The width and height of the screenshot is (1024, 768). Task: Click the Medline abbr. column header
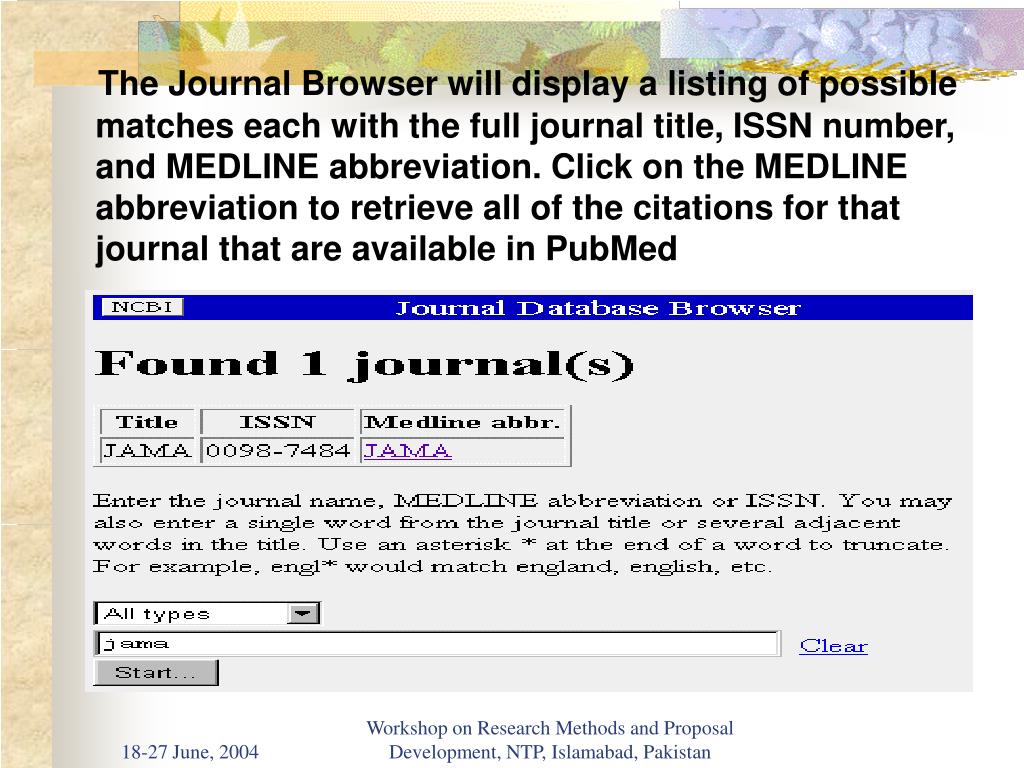click(x=462, y=422)
